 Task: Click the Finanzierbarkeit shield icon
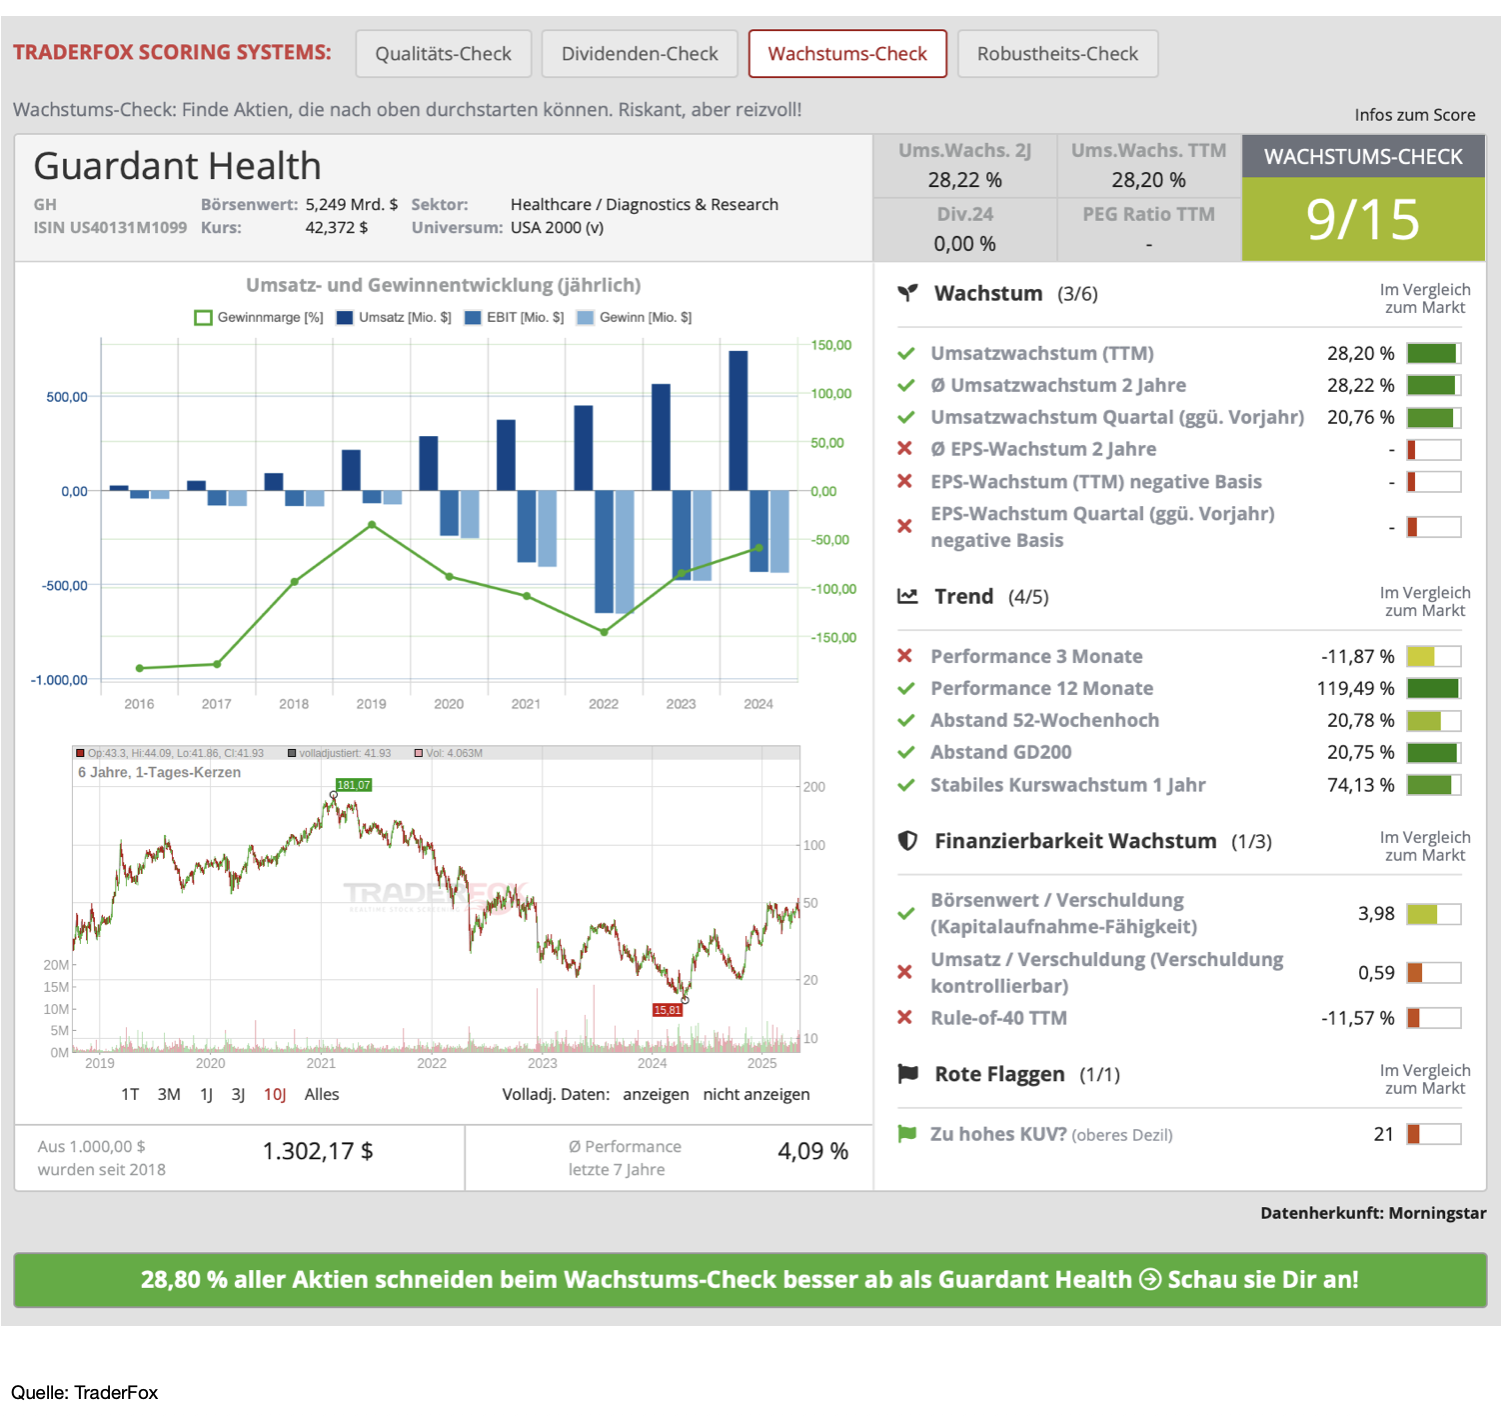pos(907,841)
